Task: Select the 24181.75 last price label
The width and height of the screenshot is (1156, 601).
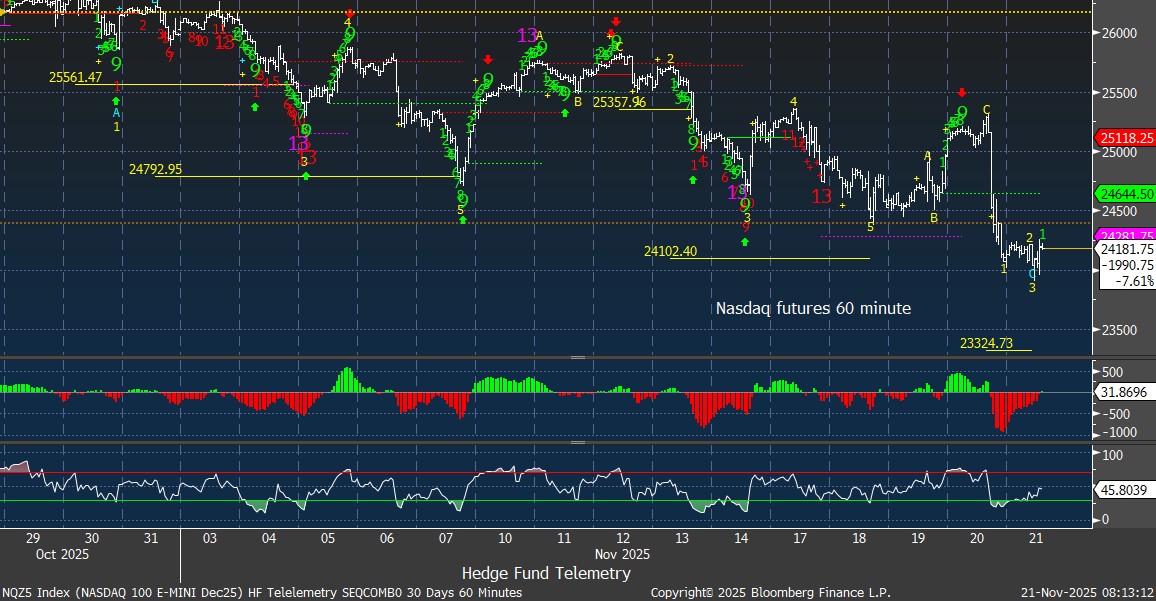Action: coord(1126,249)
